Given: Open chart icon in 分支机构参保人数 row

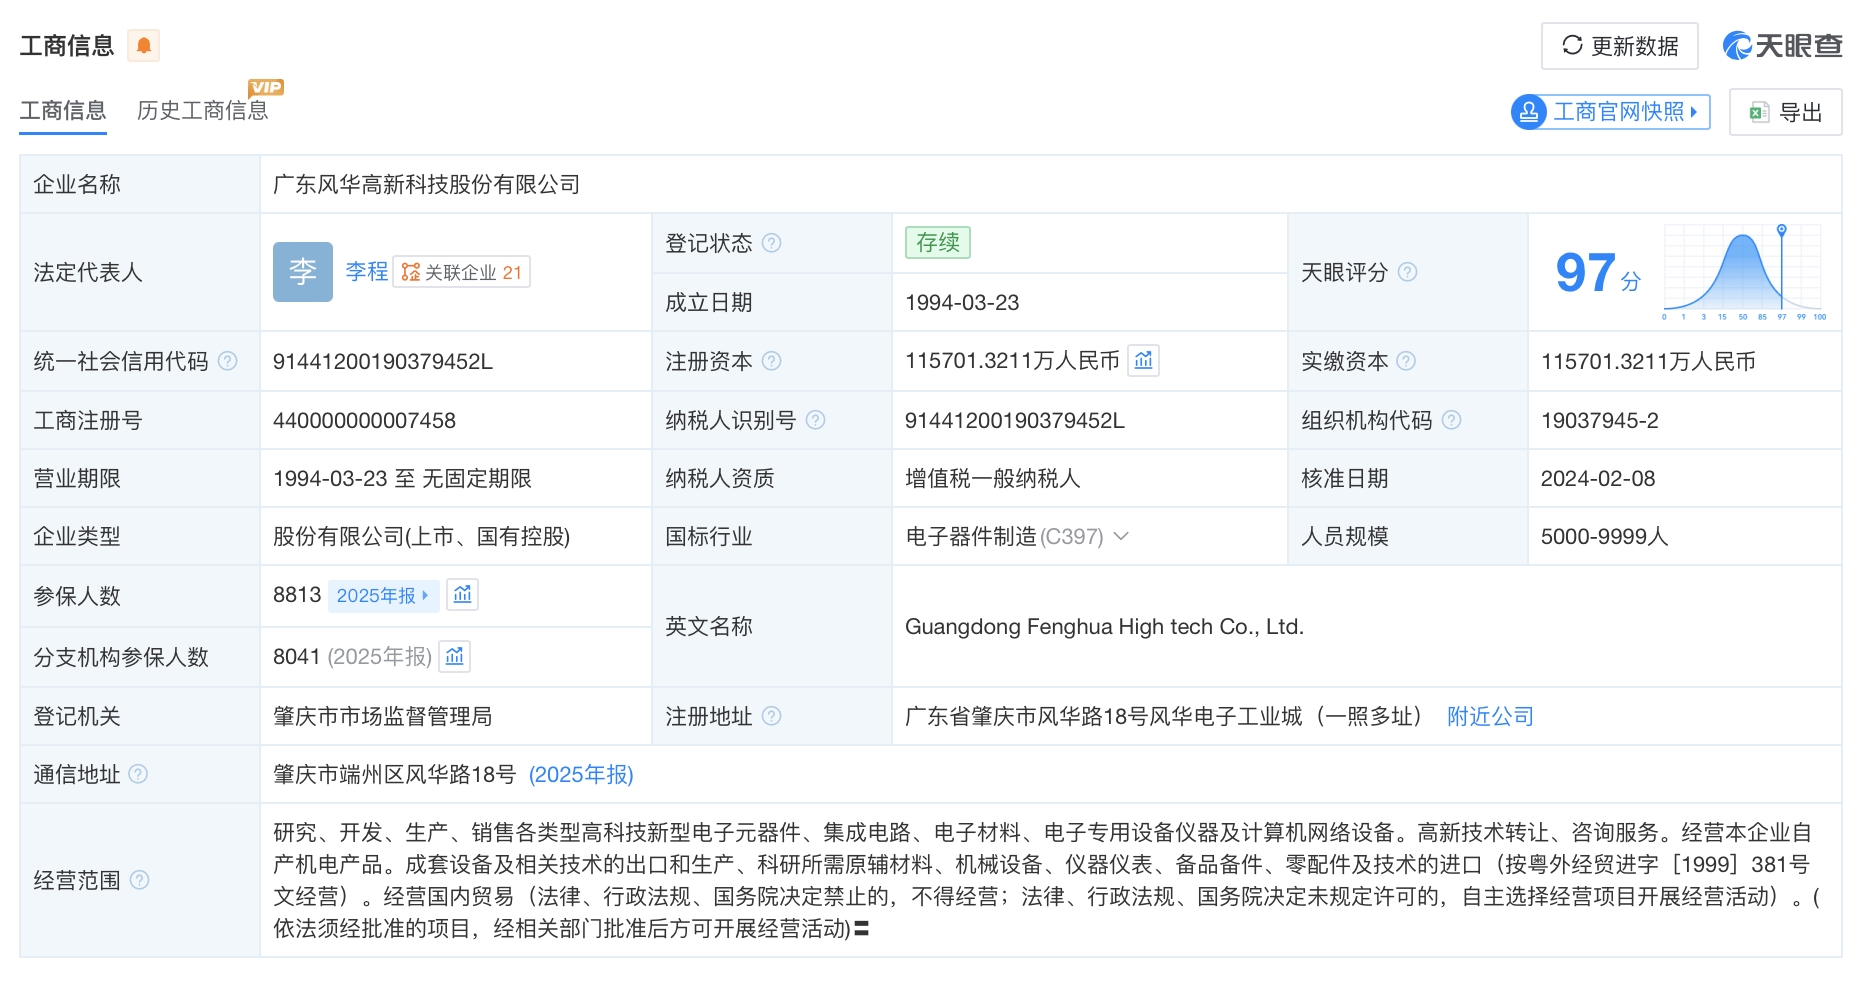Looking at the screenshot, I should coord(454,656).
